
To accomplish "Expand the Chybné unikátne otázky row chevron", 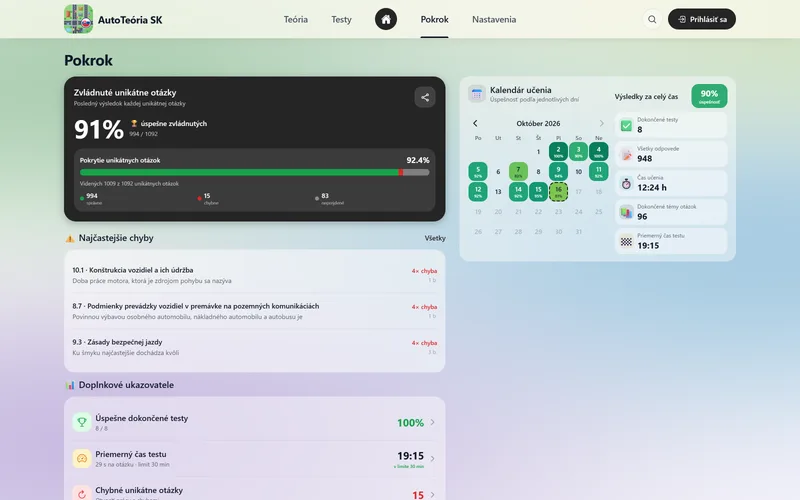I will coord(432,494).
